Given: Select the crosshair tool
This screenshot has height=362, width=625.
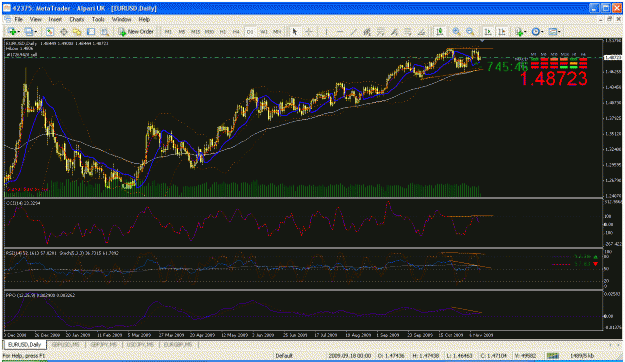Looking at the screenshot, I should (x=309, y=31).
